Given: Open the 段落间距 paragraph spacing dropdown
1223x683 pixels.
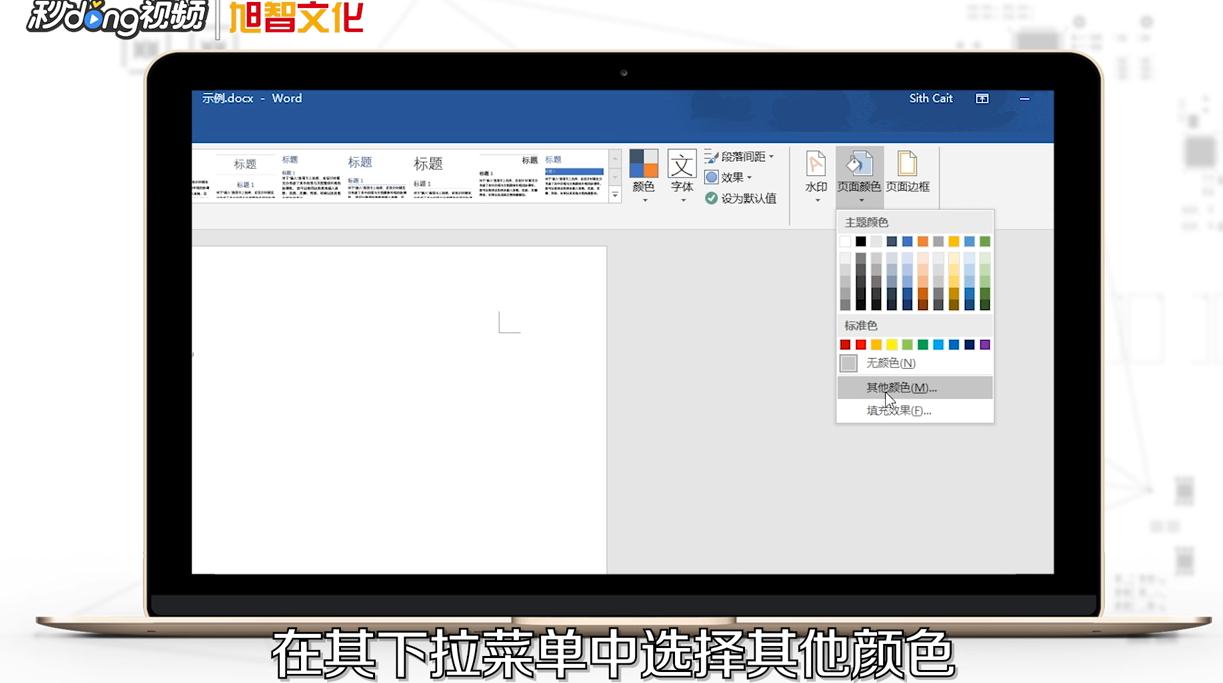Looking at the screenshot, I should [739, 157].
